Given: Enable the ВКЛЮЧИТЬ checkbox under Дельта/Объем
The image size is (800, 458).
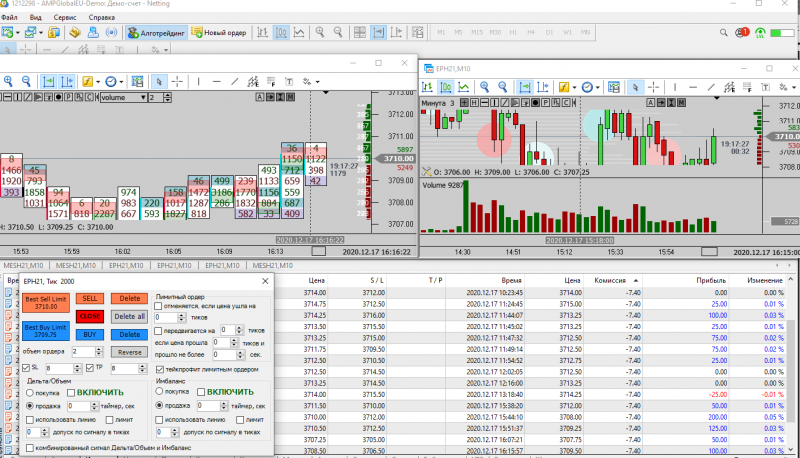Looking at the screenshot, I should (70, 393).
